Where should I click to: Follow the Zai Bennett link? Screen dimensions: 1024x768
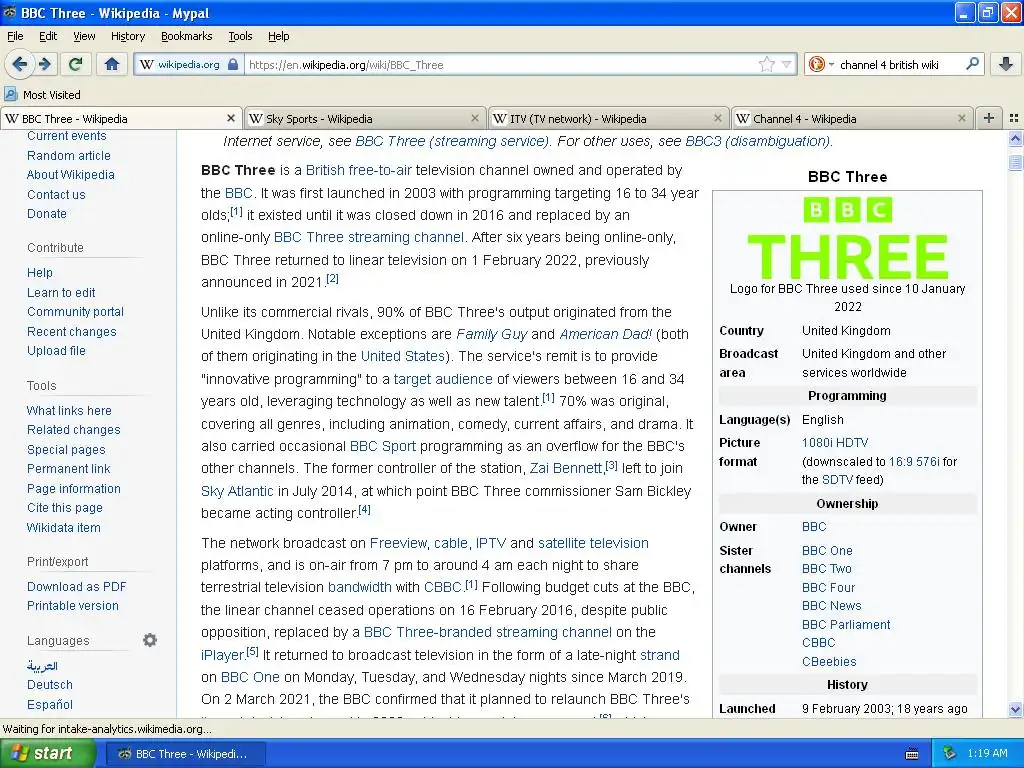(566, 468)
